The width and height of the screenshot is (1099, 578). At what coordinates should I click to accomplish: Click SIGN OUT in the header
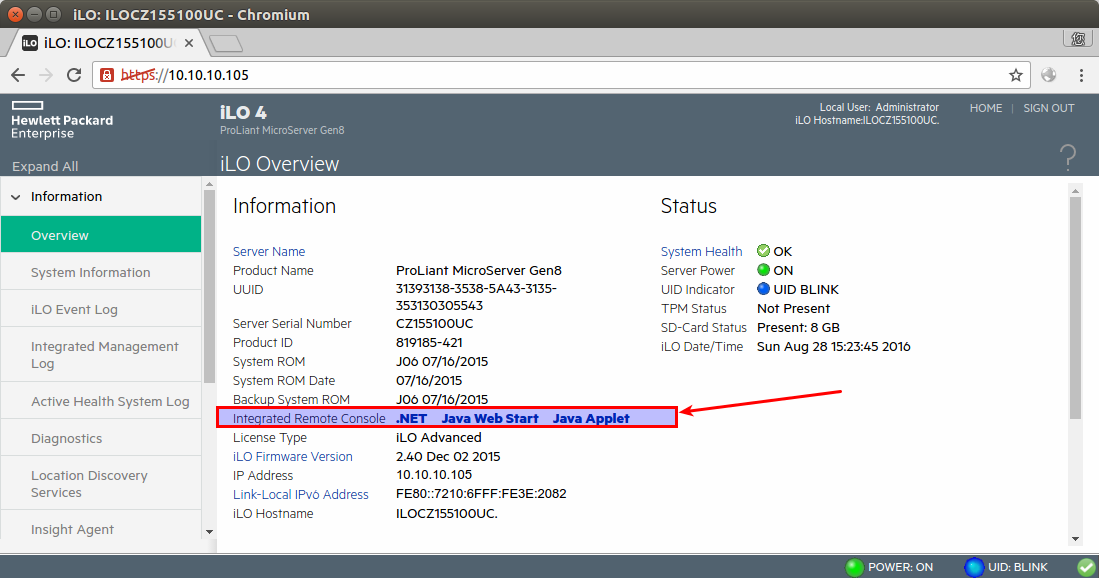1049,108
